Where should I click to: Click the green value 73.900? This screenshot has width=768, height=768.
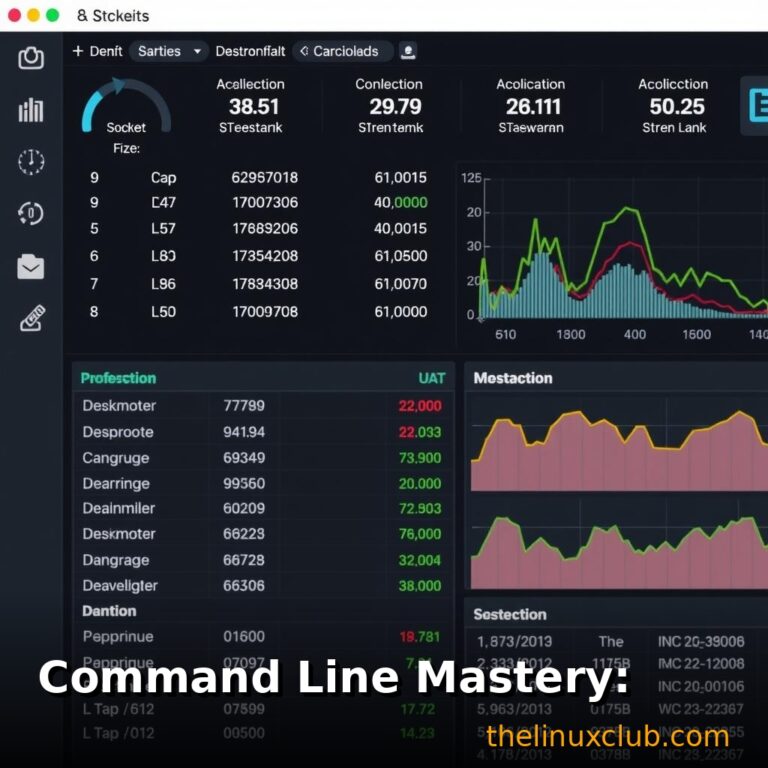(420, 458)
